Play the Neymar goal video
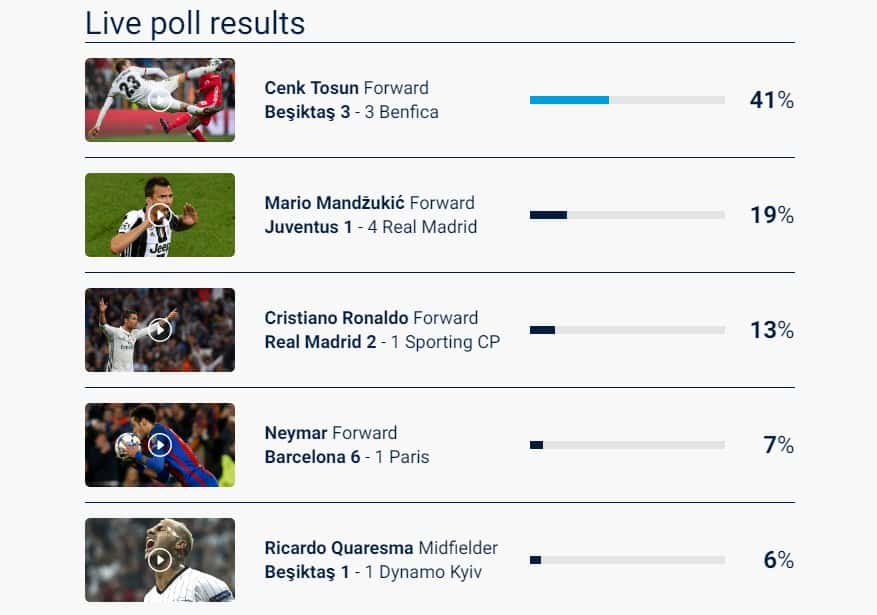877x615 pixels. pos(160,445)
